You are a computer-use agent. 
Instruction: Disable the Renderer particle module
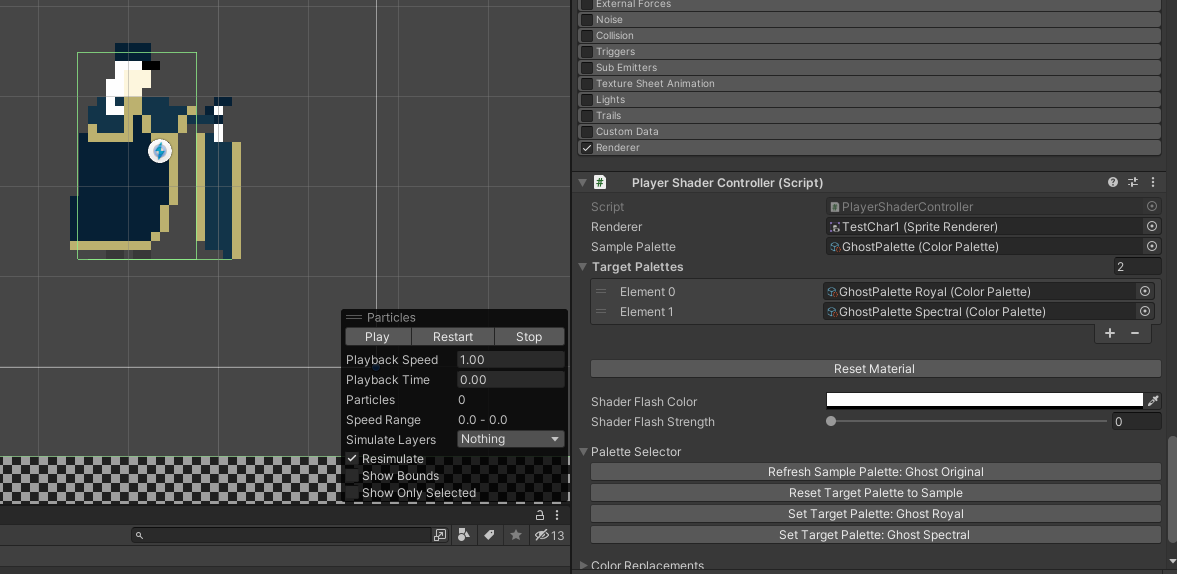pyautogui.click(x=587, y=148)
